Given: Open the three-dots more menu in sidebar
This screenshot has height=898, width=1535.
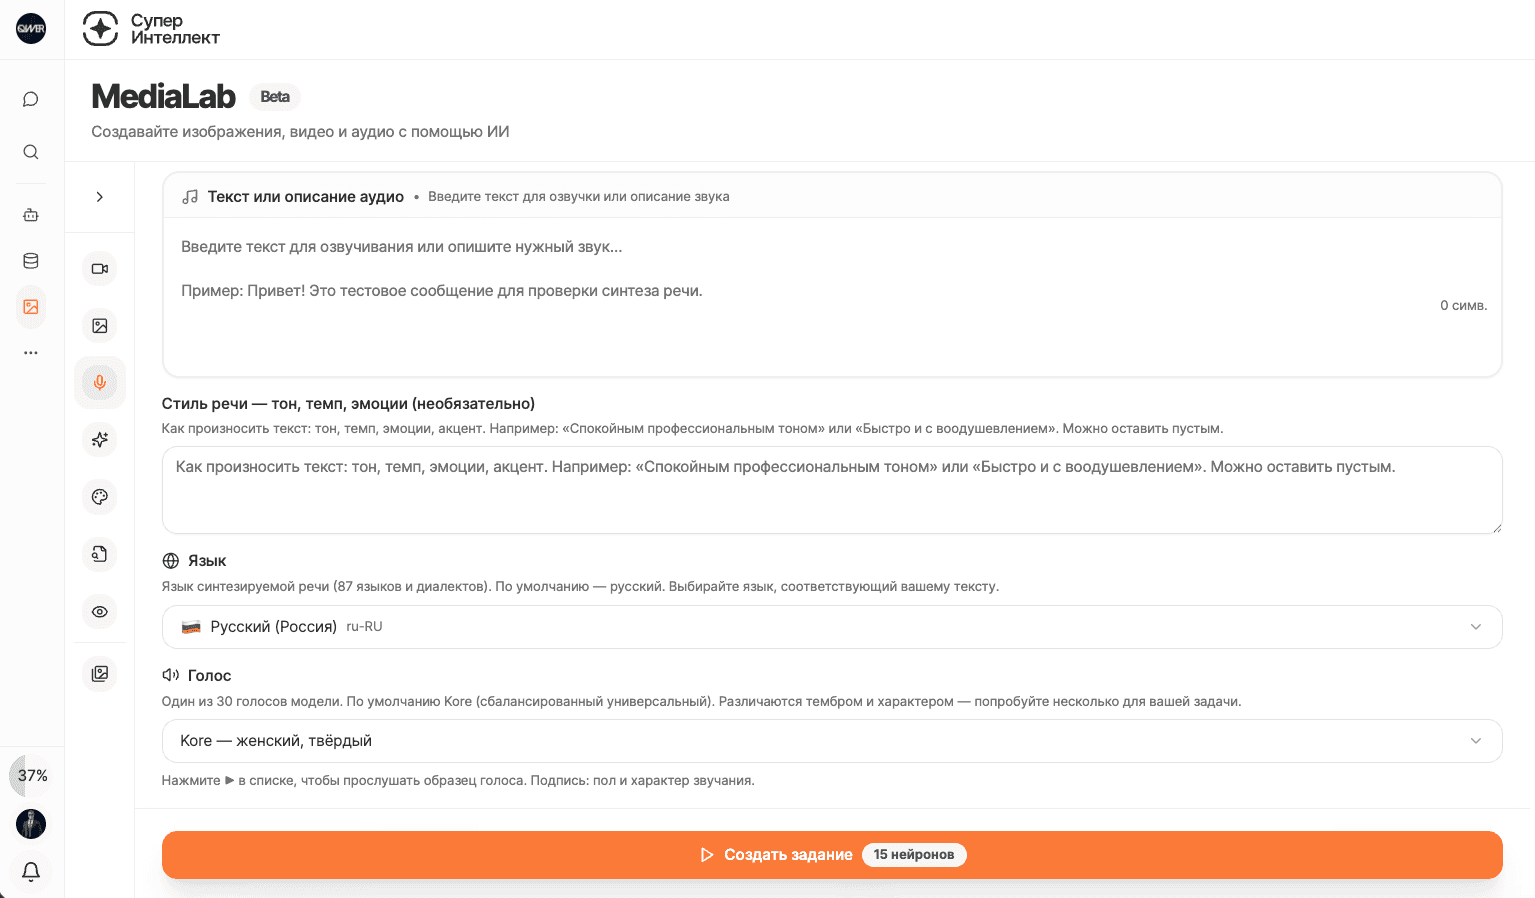Looking at the screenshot, I should tap(31, 353).
